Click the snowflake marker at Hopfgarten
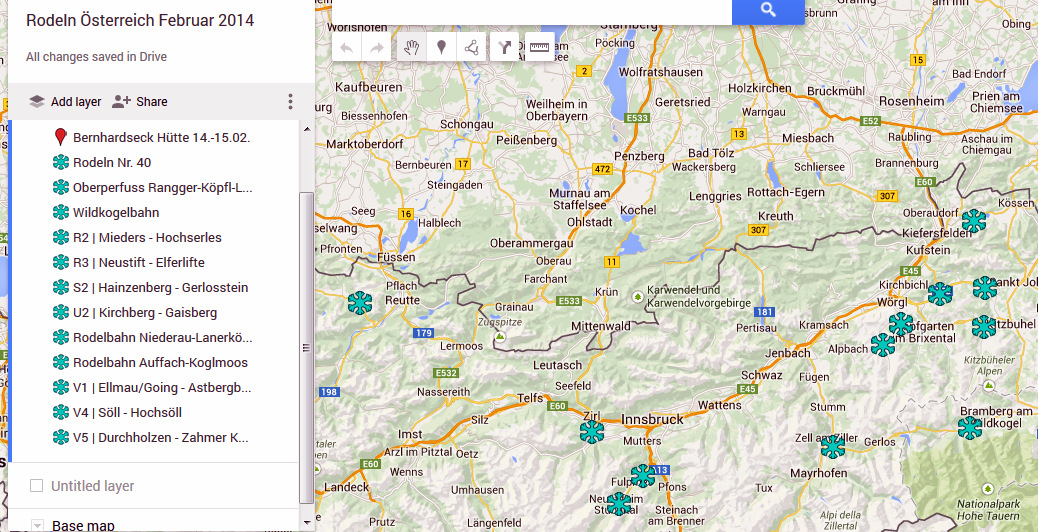 tap(901, 324)
